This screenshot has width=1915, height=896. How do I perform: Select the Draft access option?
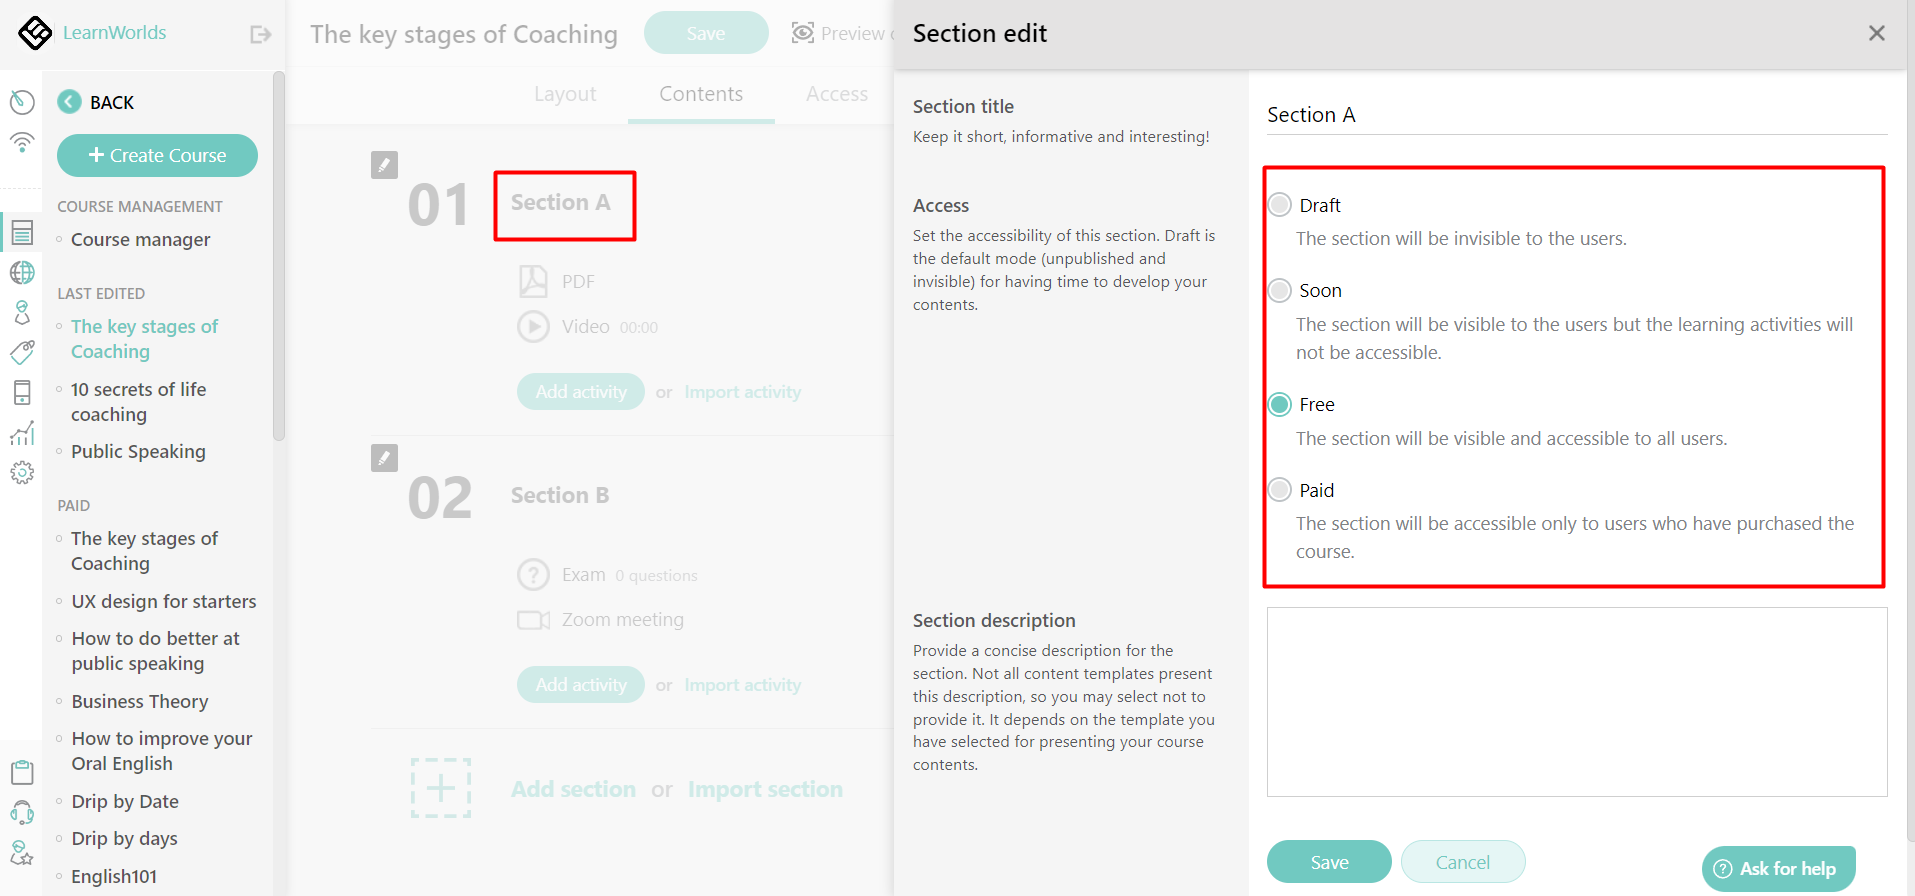(1279, 204)
